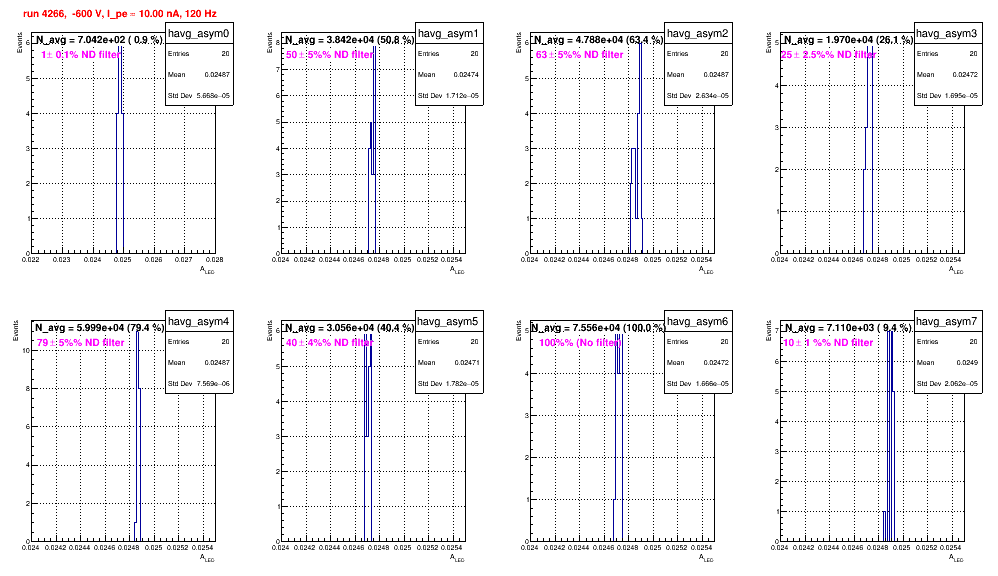
Task: Click the N_avg = 7.110e+03 label
Action: (848, 328)
